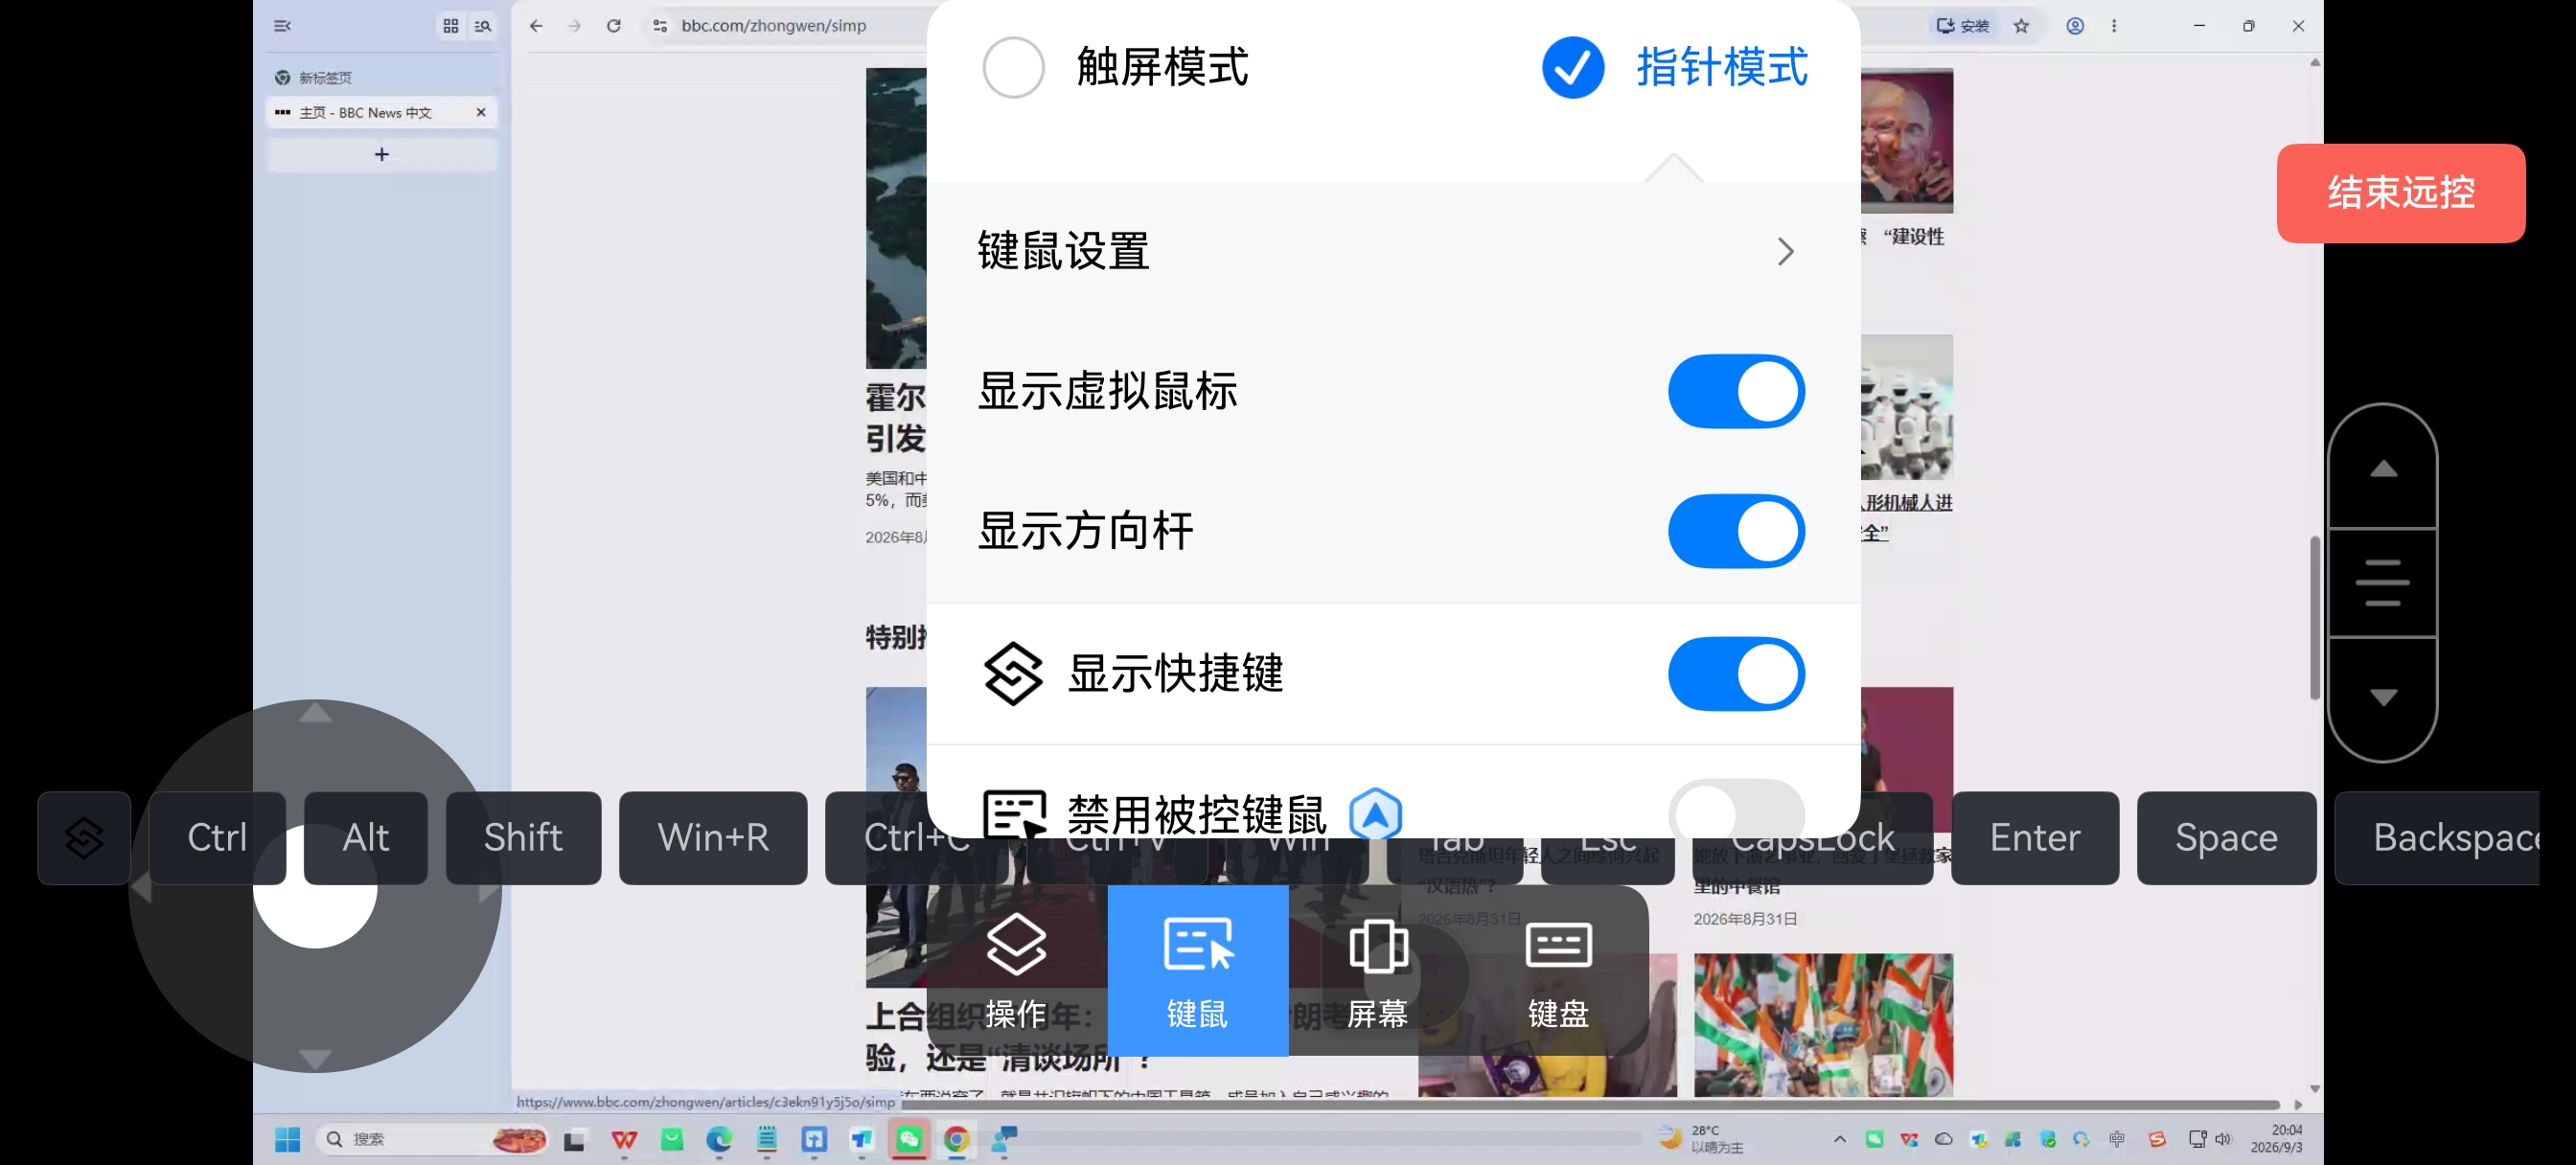This screenshot has width=2576, height=1165.
Task: Click the 中 input method indicator
Action: [2117, 1139]
